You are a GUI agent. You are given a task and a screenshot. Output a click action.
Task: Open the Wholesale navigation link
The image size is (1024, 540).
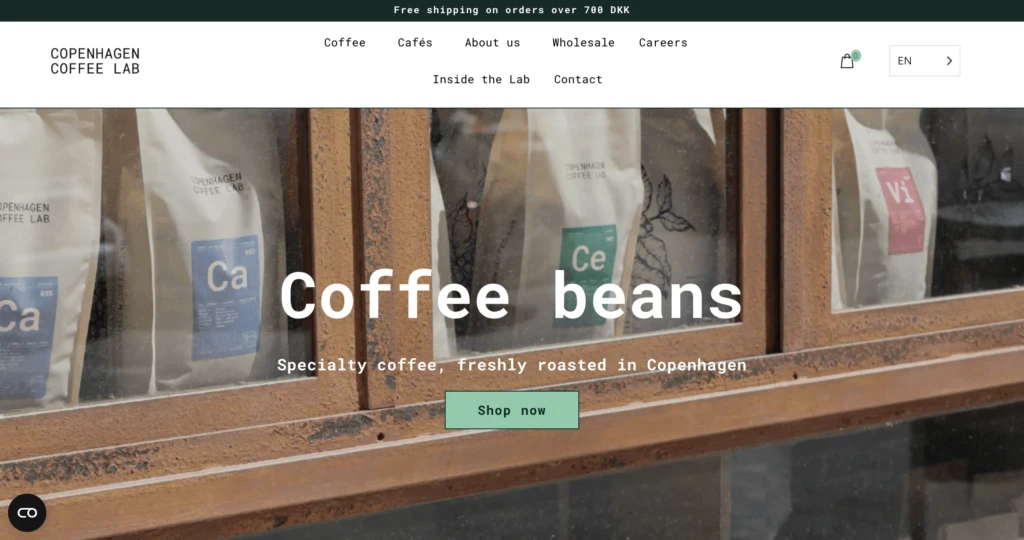[583, 42]
